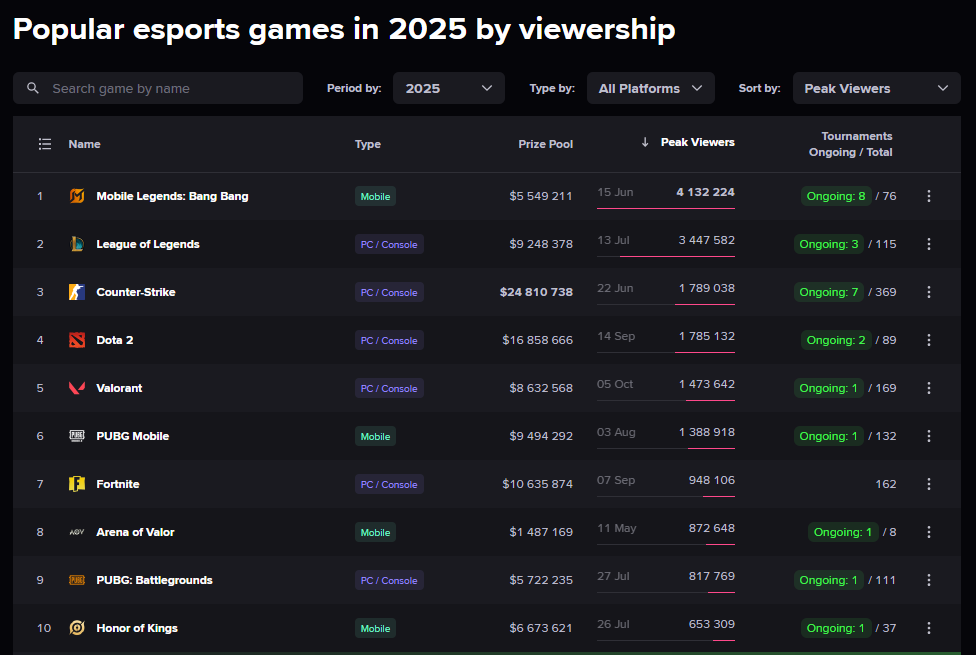
Task: Click the Search game by name field
Action: (158, 88)
